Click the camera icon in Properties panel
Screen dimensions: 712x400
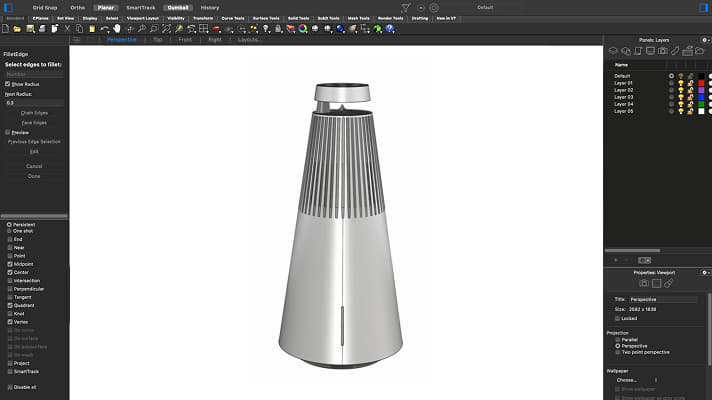pyautogui.click(x=644, y=284)
